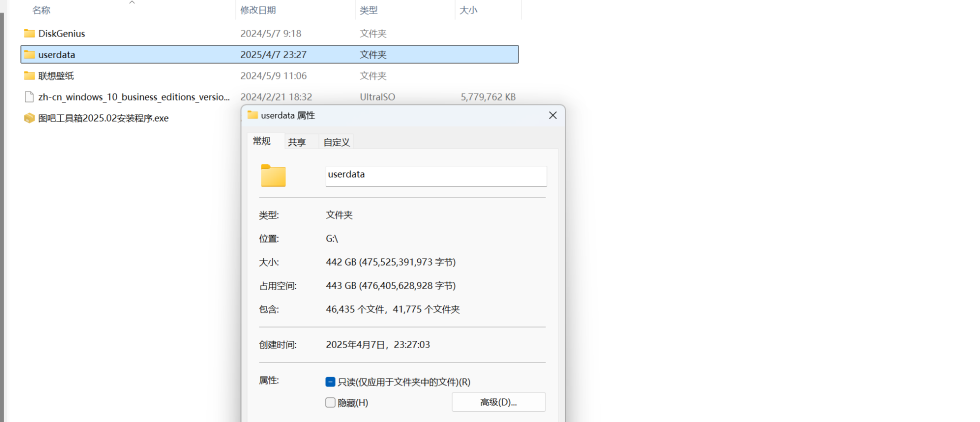Click the UltraISO type cell

point(378,97)
